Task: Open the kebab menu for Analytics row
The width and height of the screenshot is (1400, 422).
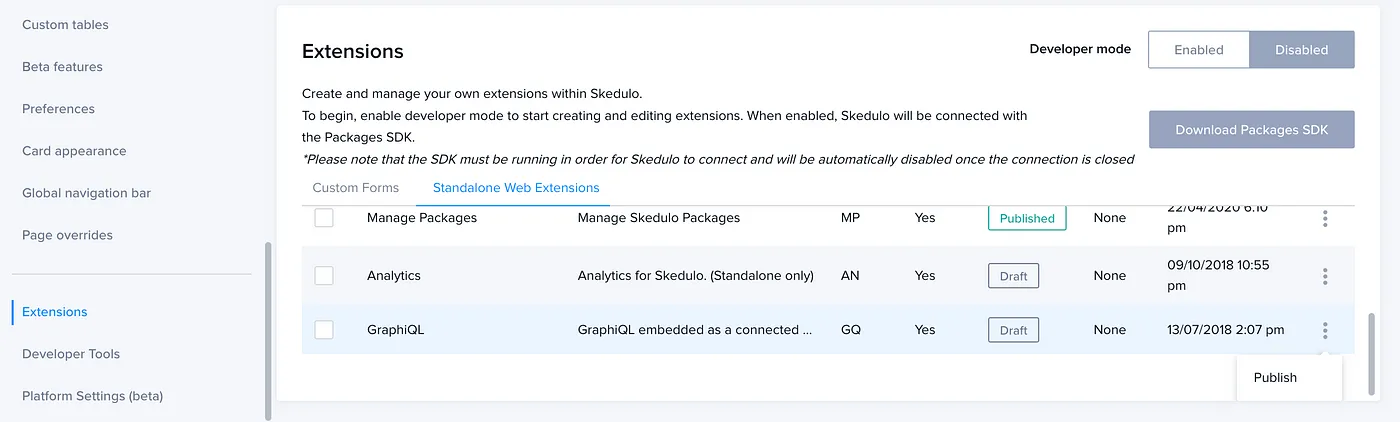Action: click(1325, 276)
